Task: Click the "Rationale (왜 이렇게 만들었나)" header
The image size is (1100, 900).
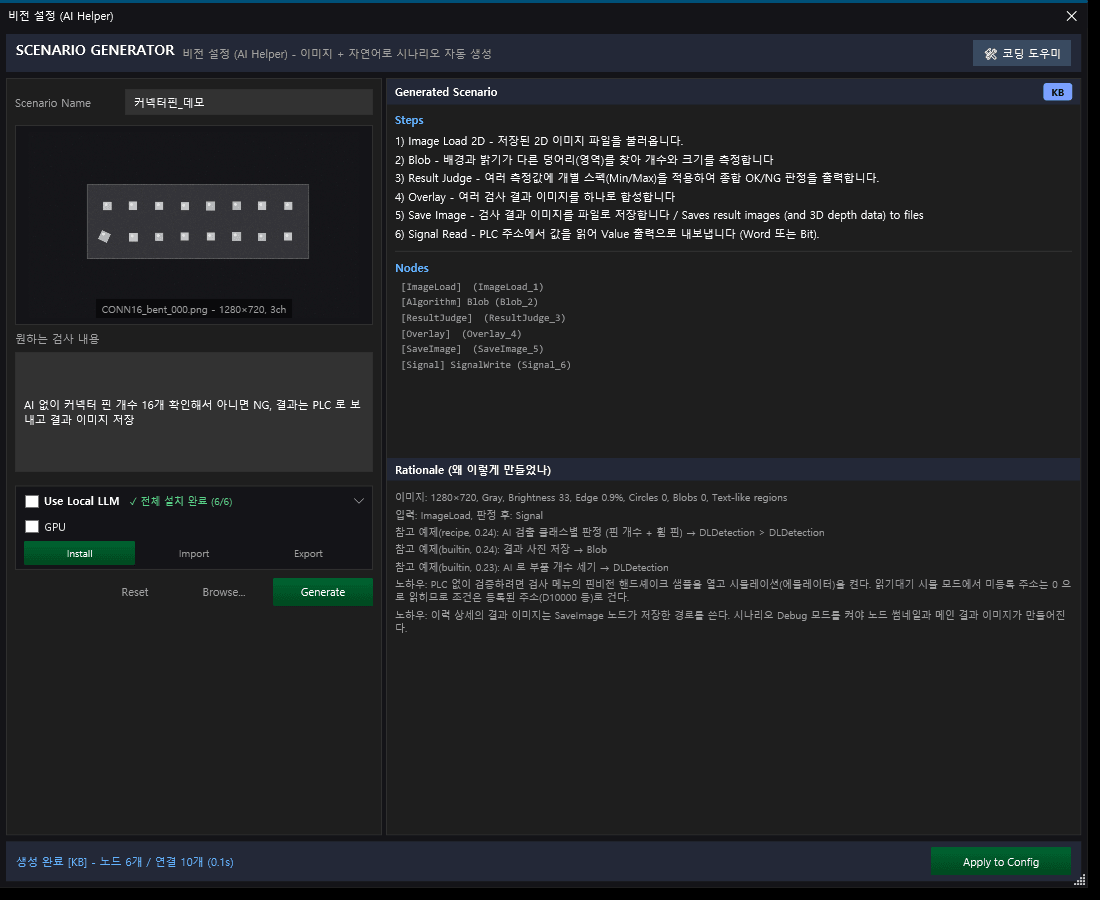Action: click(473, 470)
